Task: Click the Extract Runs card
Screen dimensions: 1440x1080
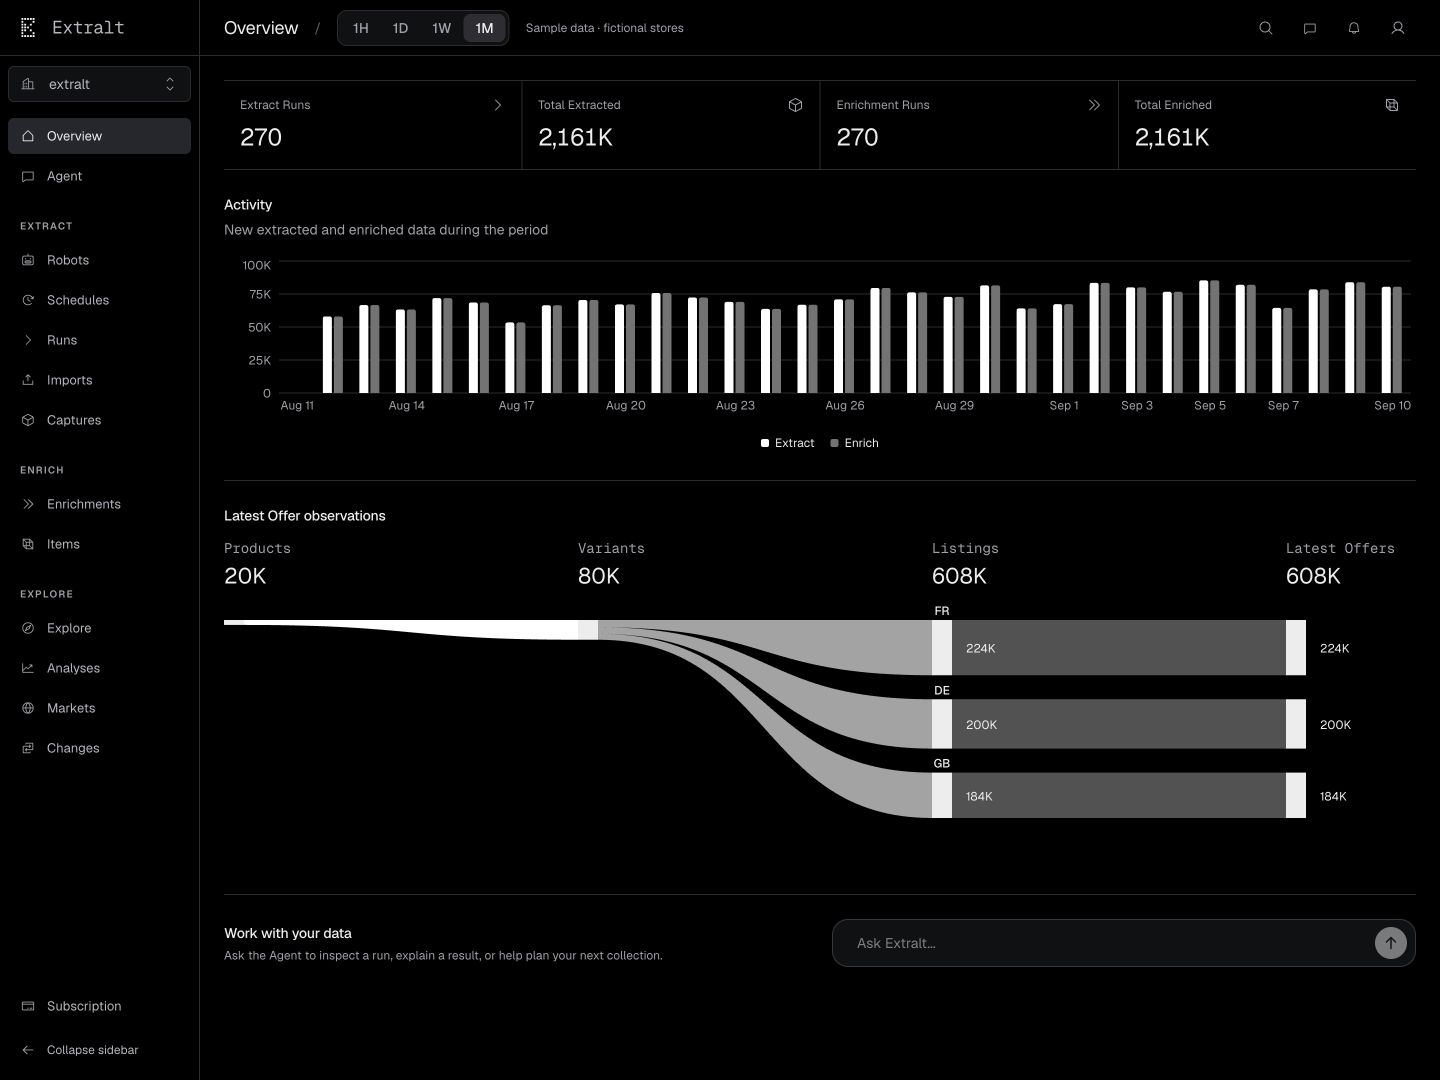Action: [373, 125]
